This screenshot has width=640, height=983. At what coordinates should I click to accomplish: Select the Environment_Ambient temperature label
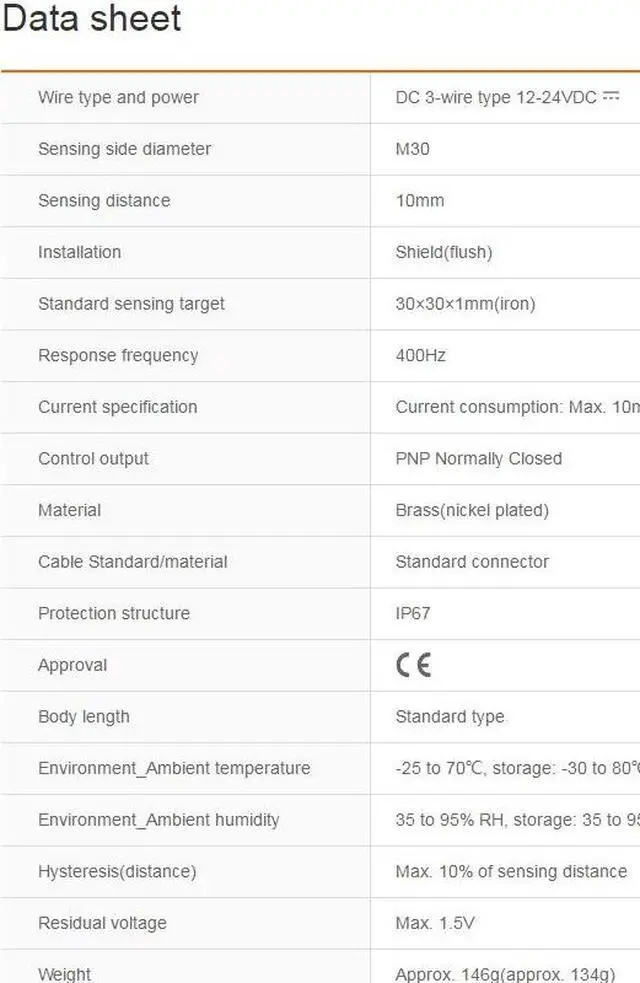174,768
